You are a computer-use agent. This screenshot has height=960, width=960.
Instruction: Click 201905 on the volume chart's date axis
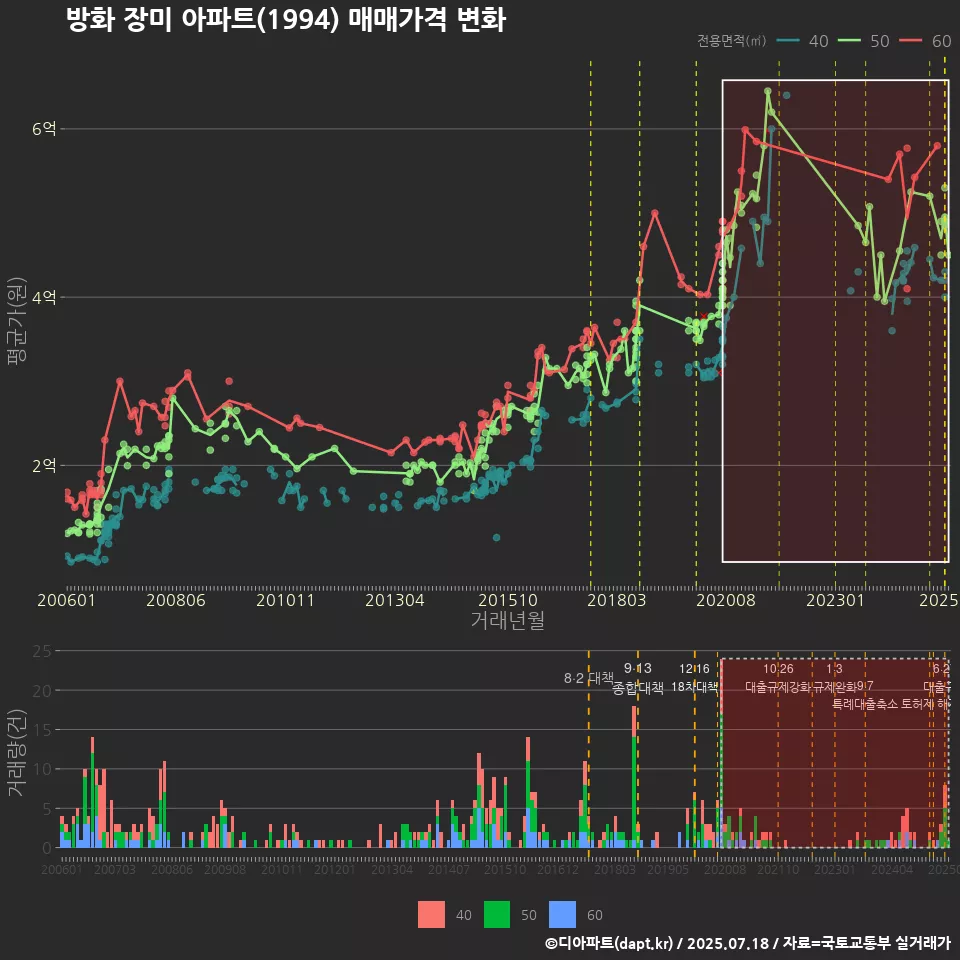coord(668,869)
